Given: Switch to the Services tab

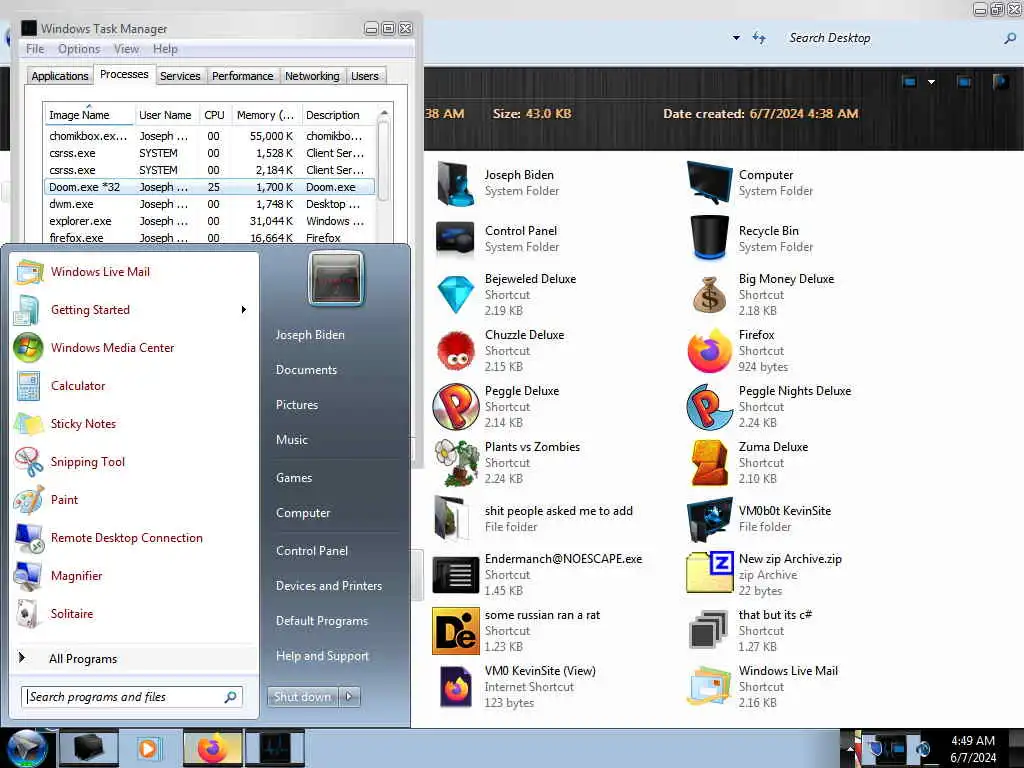Looking at the screenshot, I should pos(180,76).
